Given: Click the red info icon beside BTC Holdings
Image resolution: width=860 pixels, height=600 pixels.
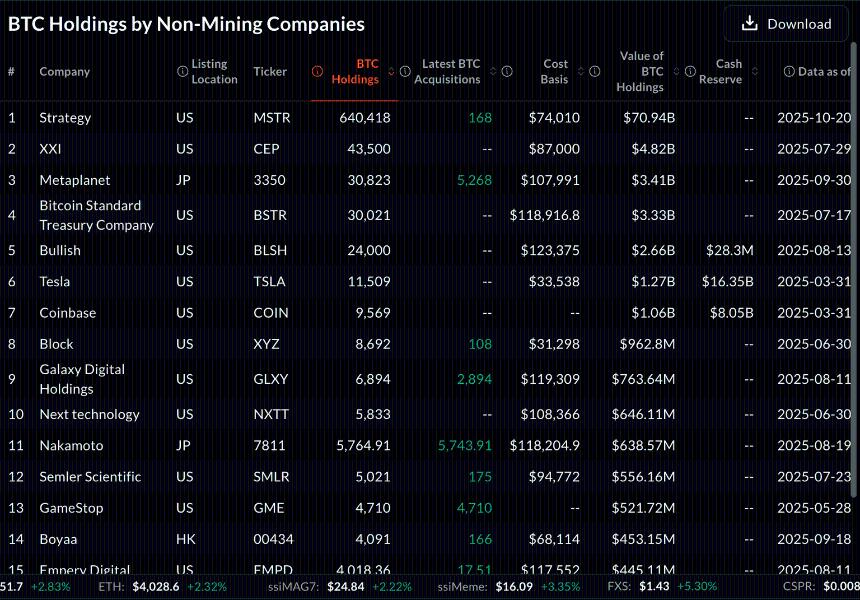Looking at the screenshot, I should coord(317,71).
